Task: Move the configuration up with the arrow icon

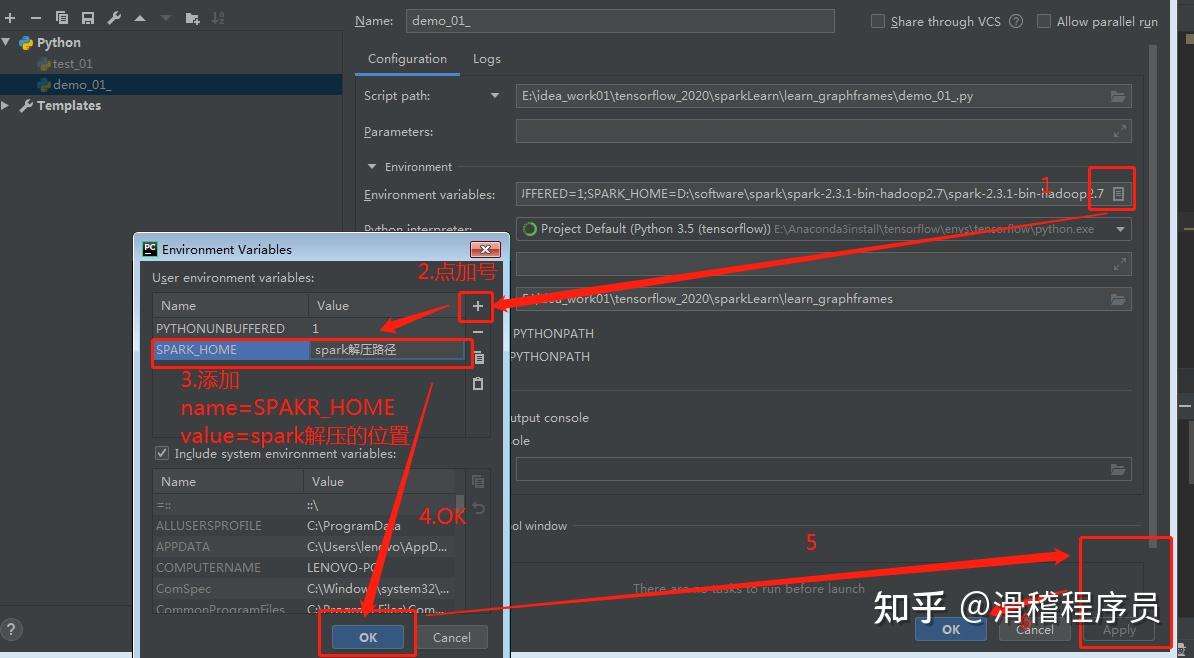Action: [x=140, y=17]
